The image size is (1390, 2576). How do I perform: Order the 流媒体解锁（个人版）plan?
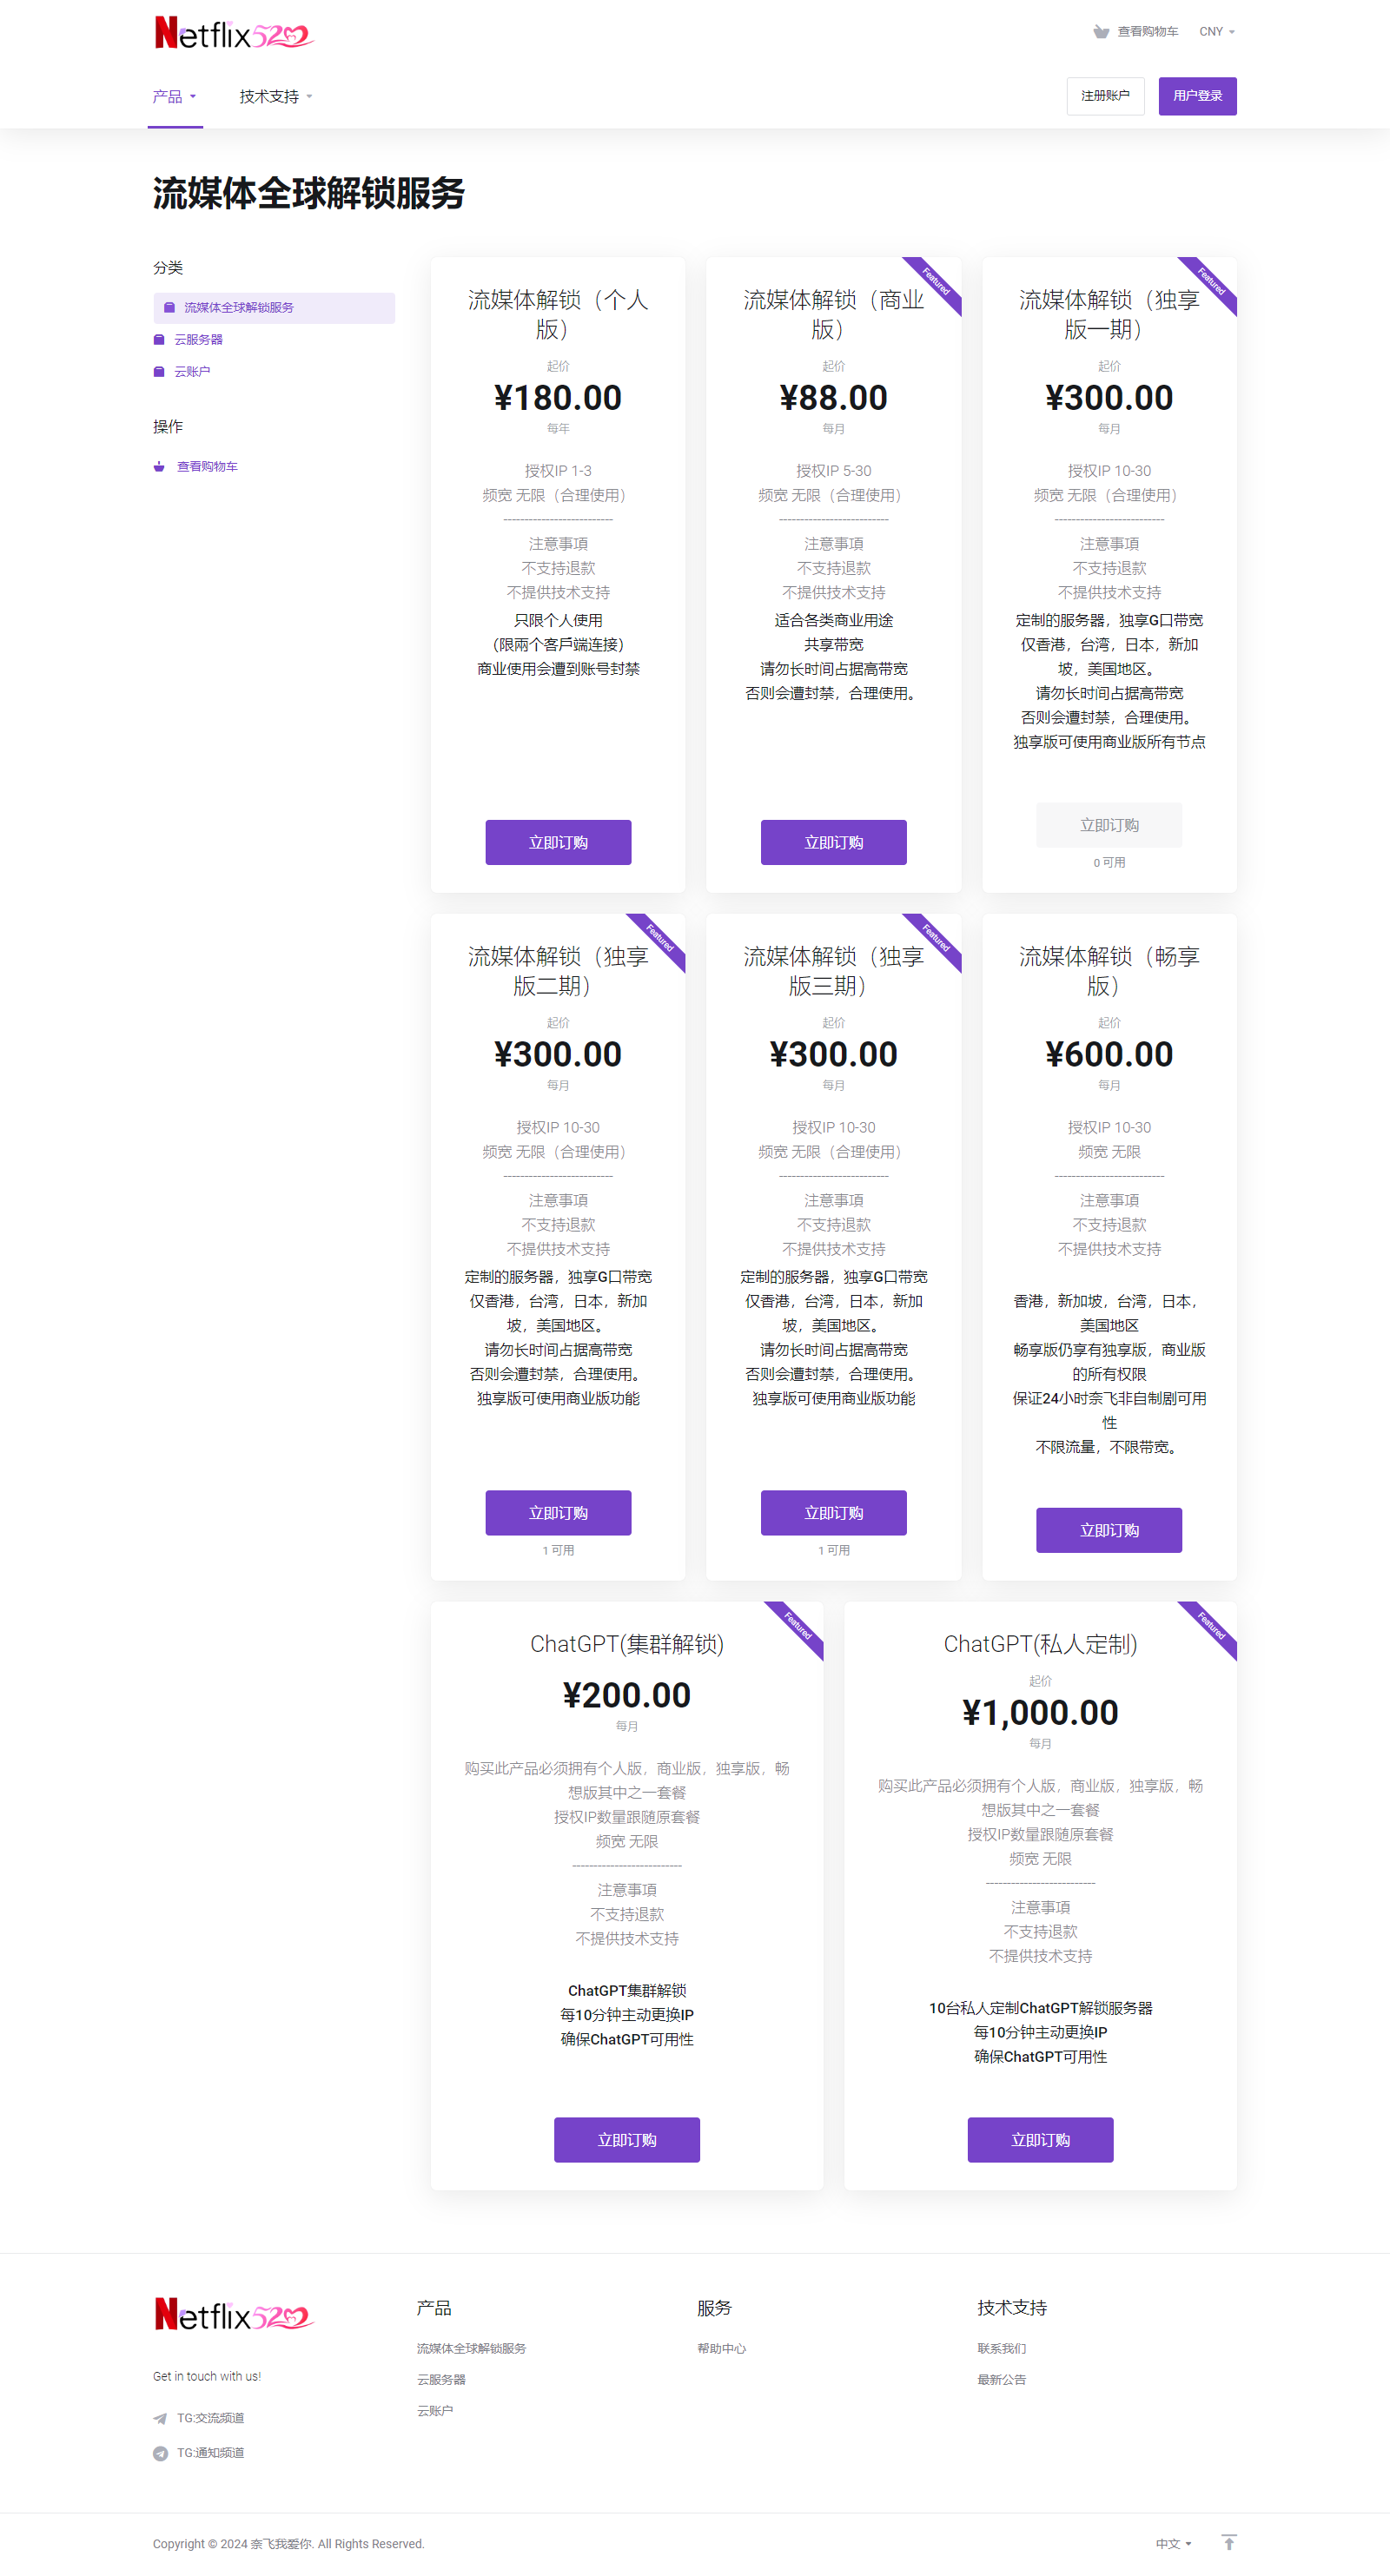pos(558,842)
